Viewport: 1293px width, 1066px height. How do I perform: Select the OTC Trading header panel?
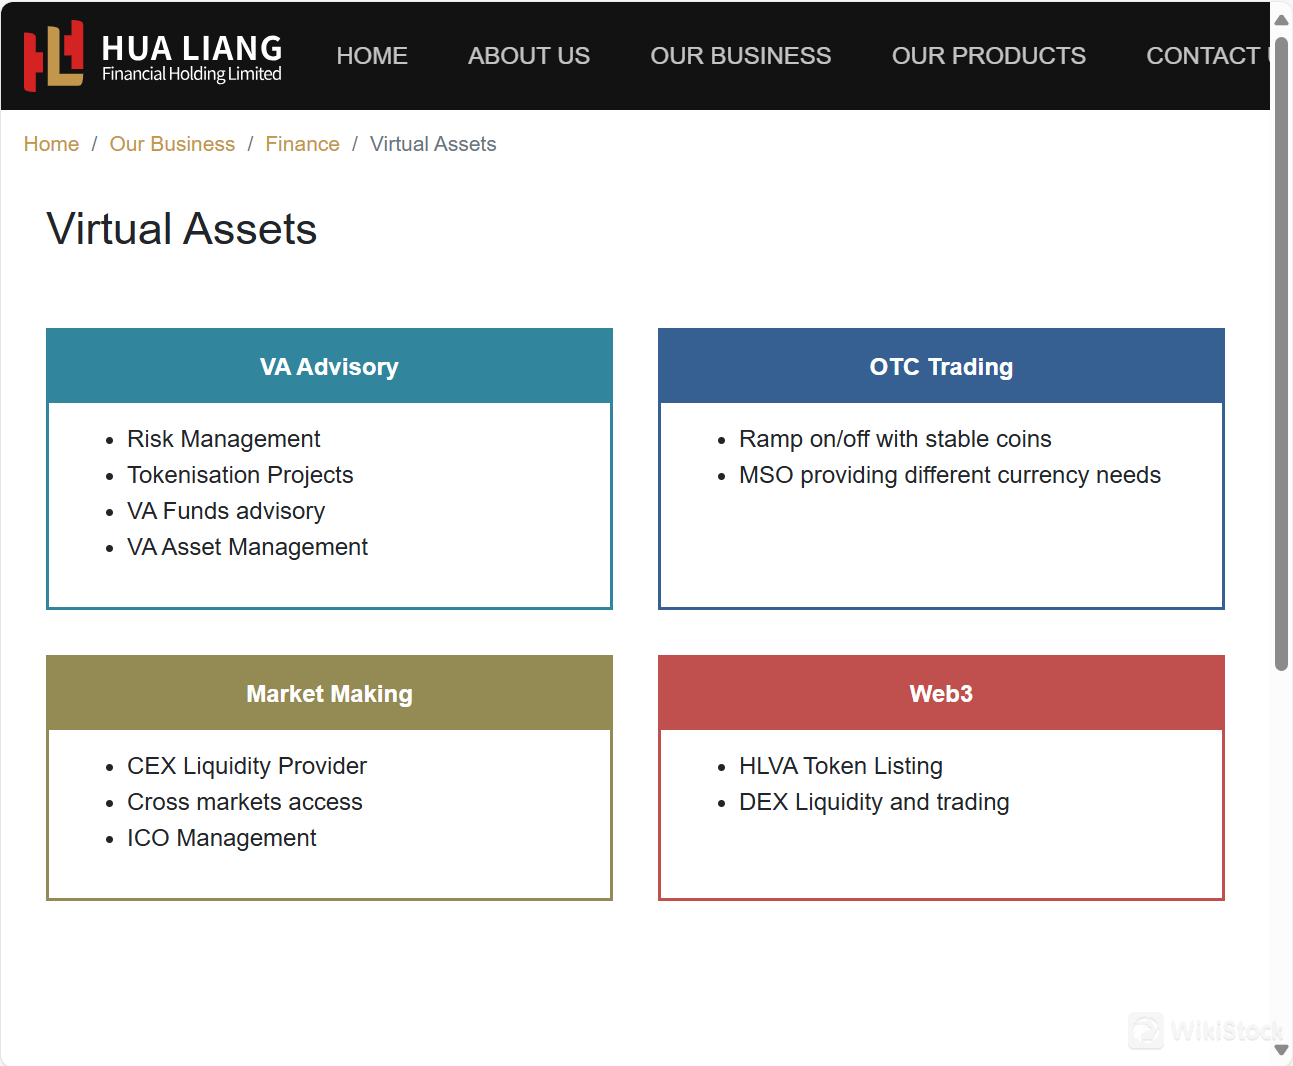940,366
